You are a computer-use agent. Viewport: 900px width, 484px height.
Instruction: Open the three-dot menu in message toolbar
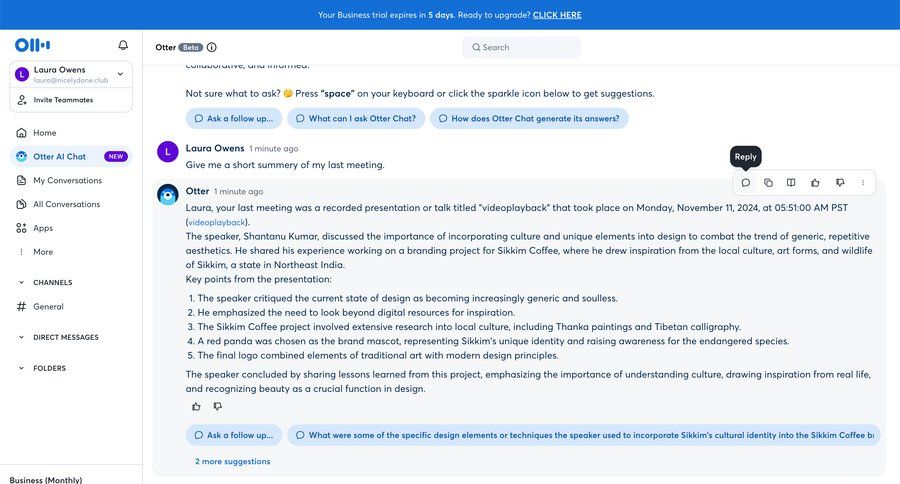(x=863, y=183)
